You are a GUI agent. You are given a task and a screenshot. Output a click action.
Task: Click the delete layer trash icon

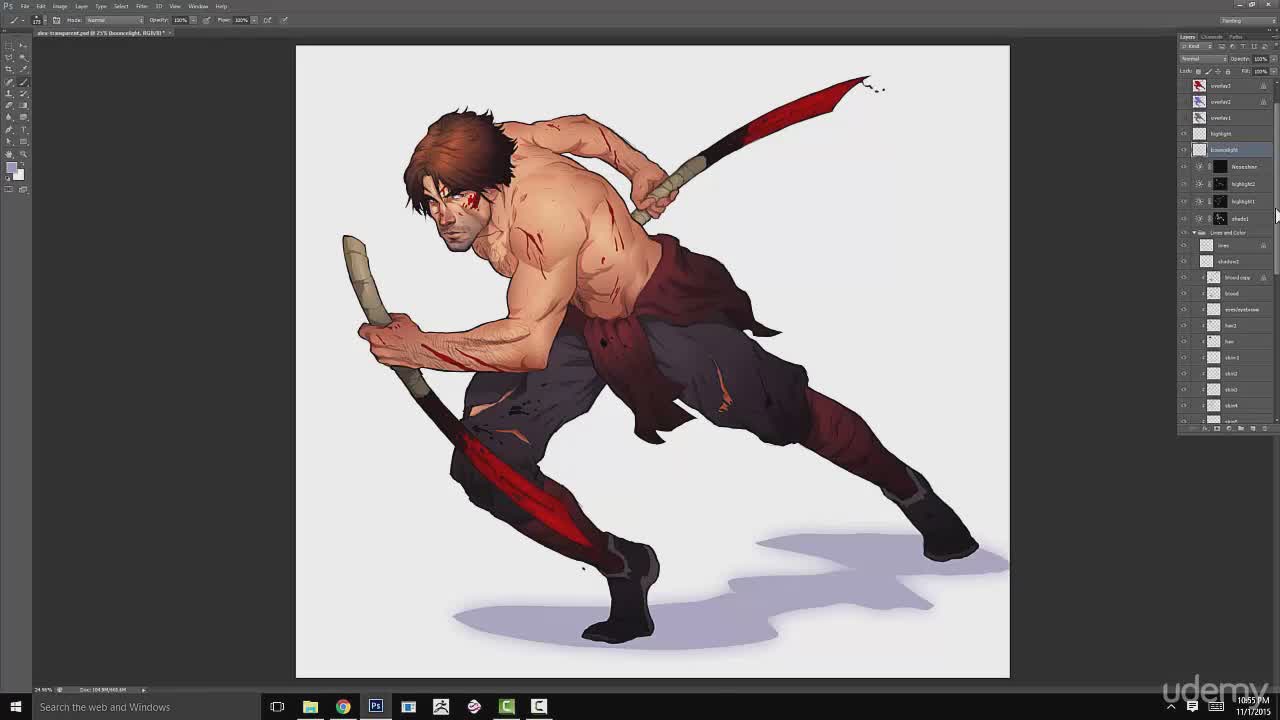click(x=1265, y=428)
